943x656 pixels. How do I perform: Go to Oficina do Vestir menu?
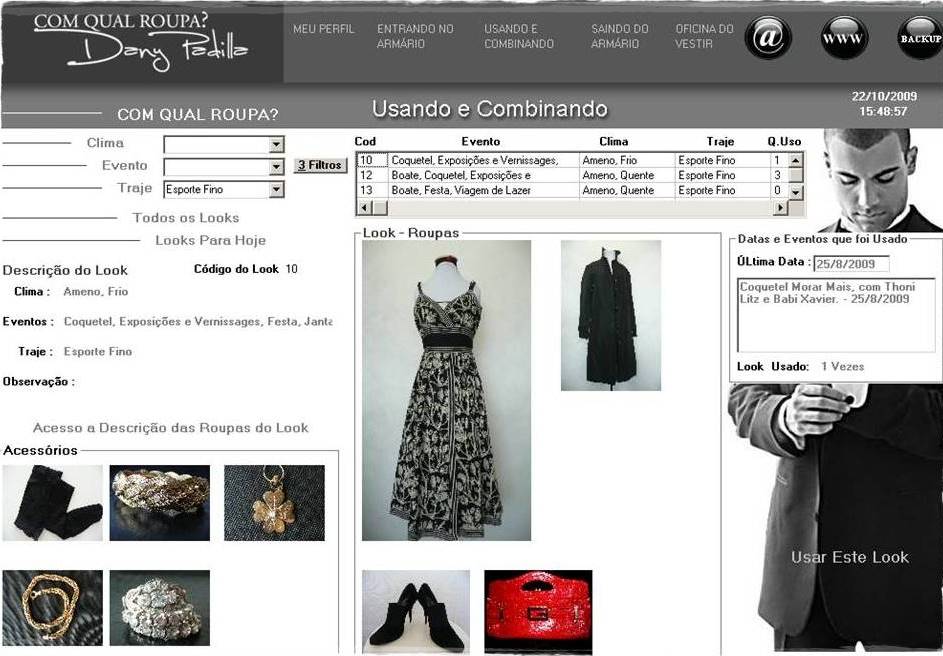coord(704,36)
